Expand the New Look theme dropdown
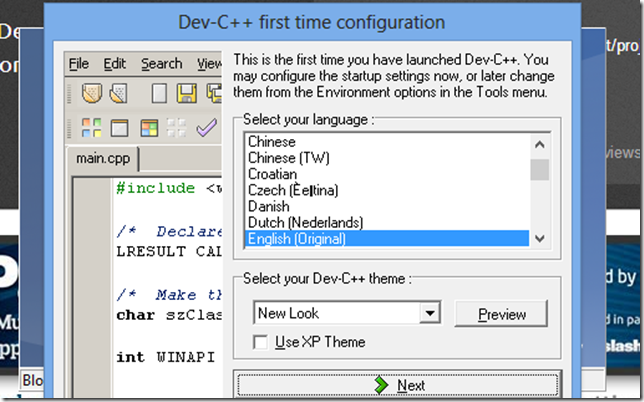Viewport: 644px width, 402px height. [430, 313]
